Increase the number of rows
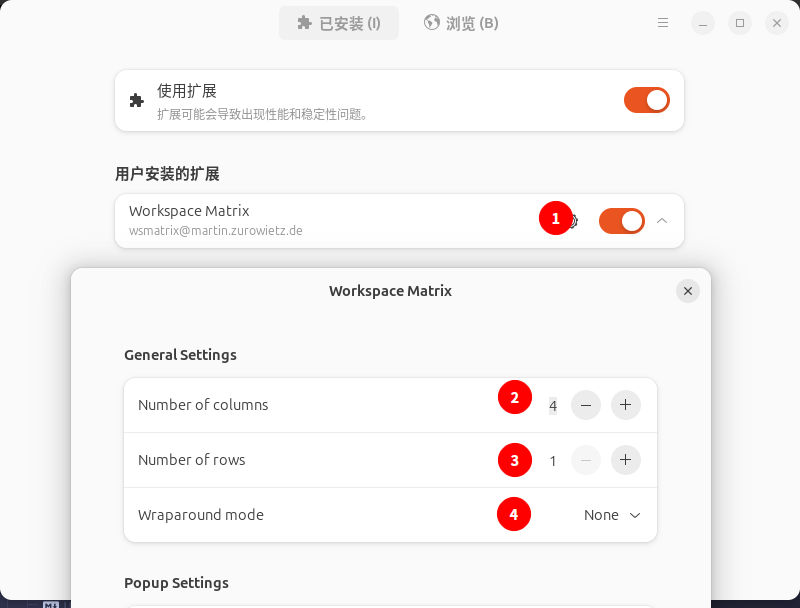800x608 pixels. point(625,460)
